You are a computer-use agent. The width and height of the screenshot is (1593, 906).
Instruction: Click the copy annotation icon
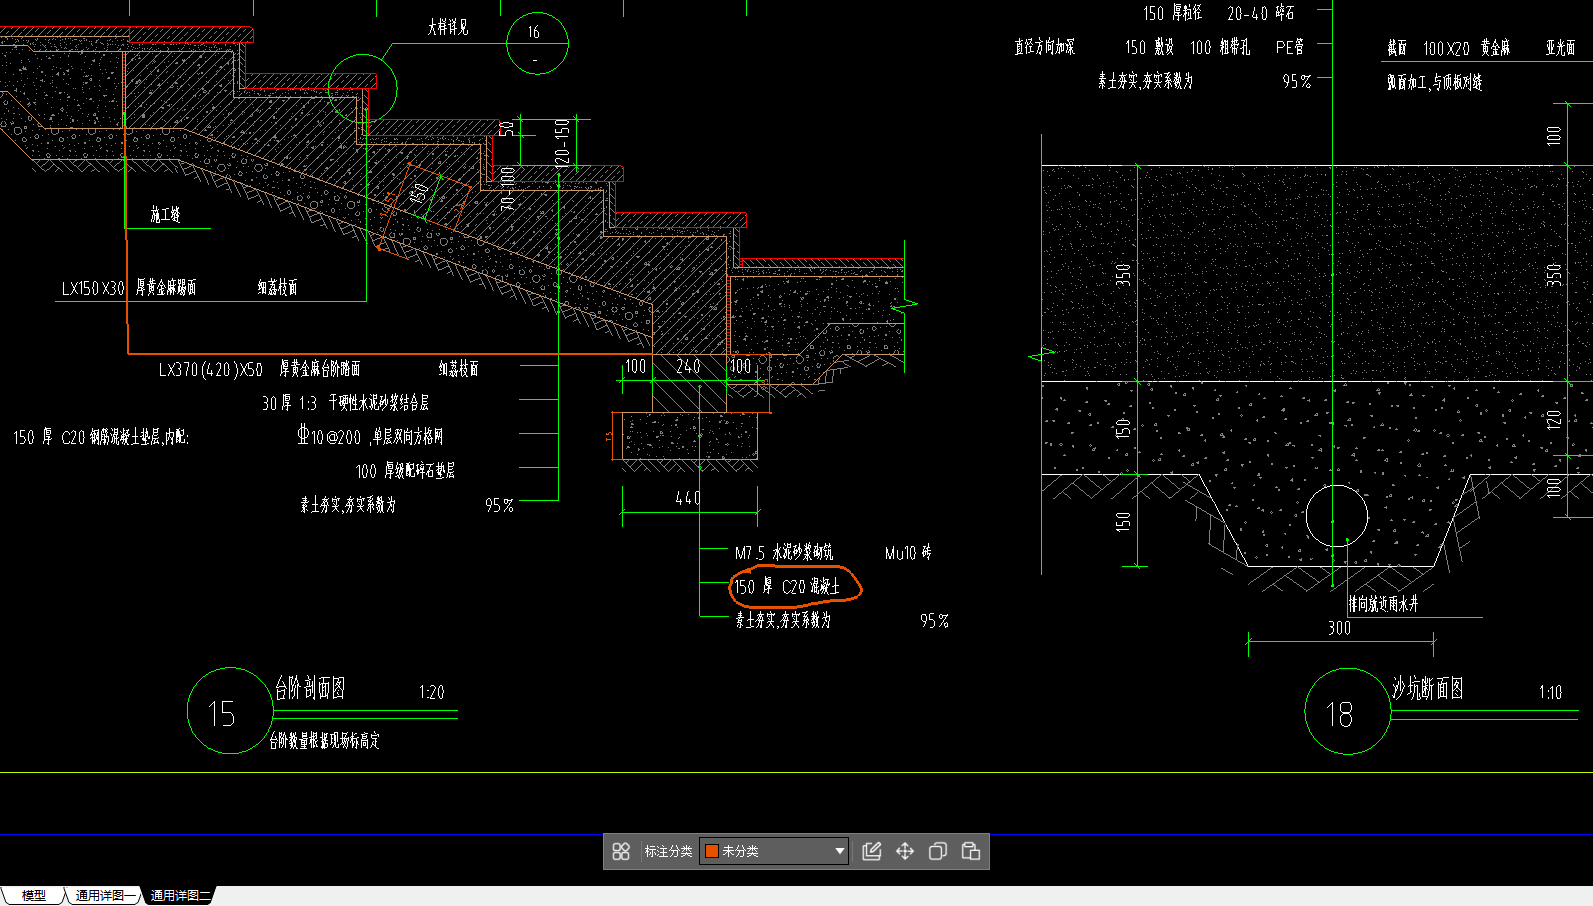(x=938, y=851)
